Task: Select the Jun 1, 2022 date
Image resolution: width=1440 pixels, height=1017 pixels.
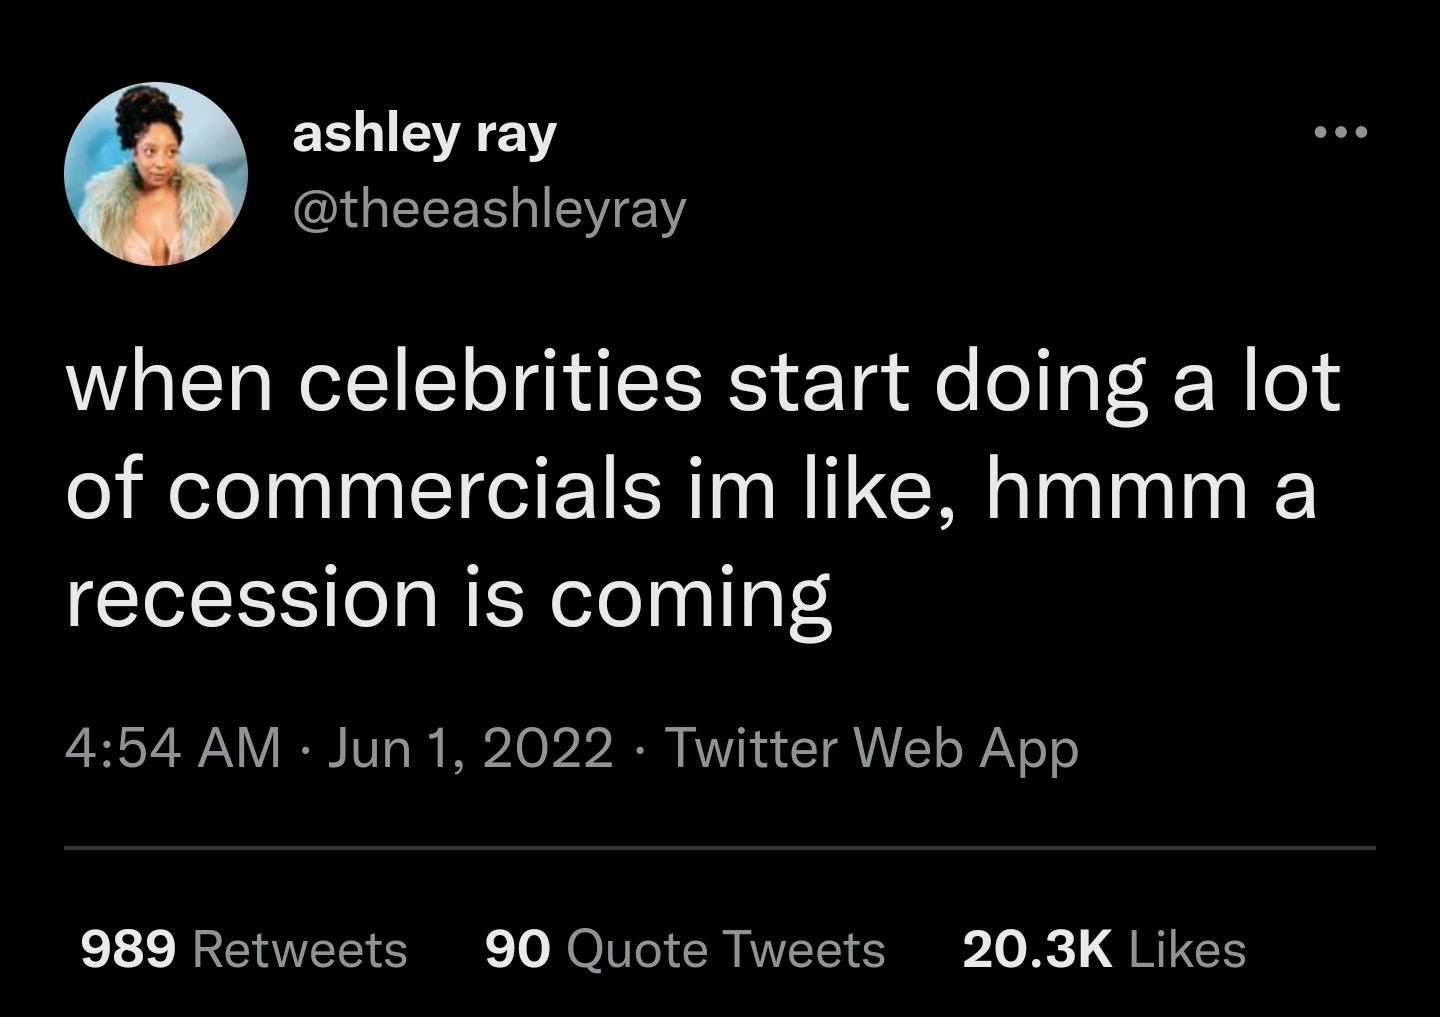Action: coord(469,747)
